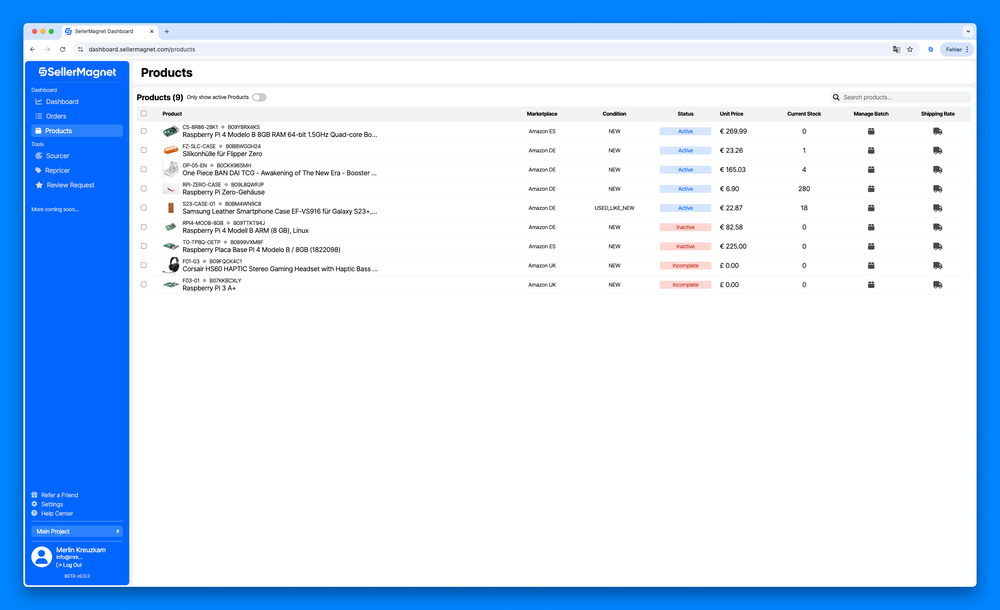This screenshot has width=1000, height=610.
Task: Click the Inactive status of Raspberry Pi 4 Modell B ARM
Action: [685, 227]
